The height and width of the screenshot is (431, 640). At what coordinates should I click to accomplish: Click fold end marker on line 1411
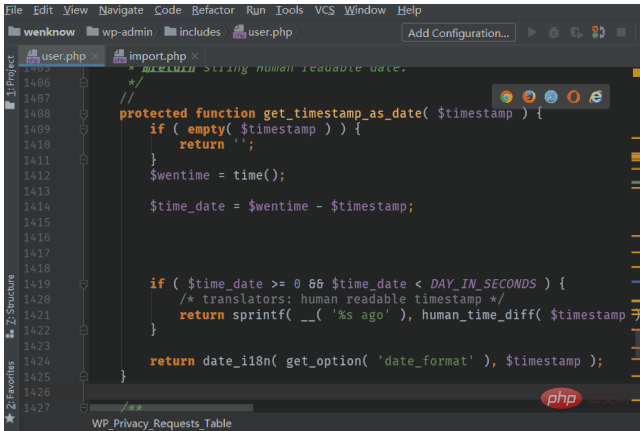84,160
